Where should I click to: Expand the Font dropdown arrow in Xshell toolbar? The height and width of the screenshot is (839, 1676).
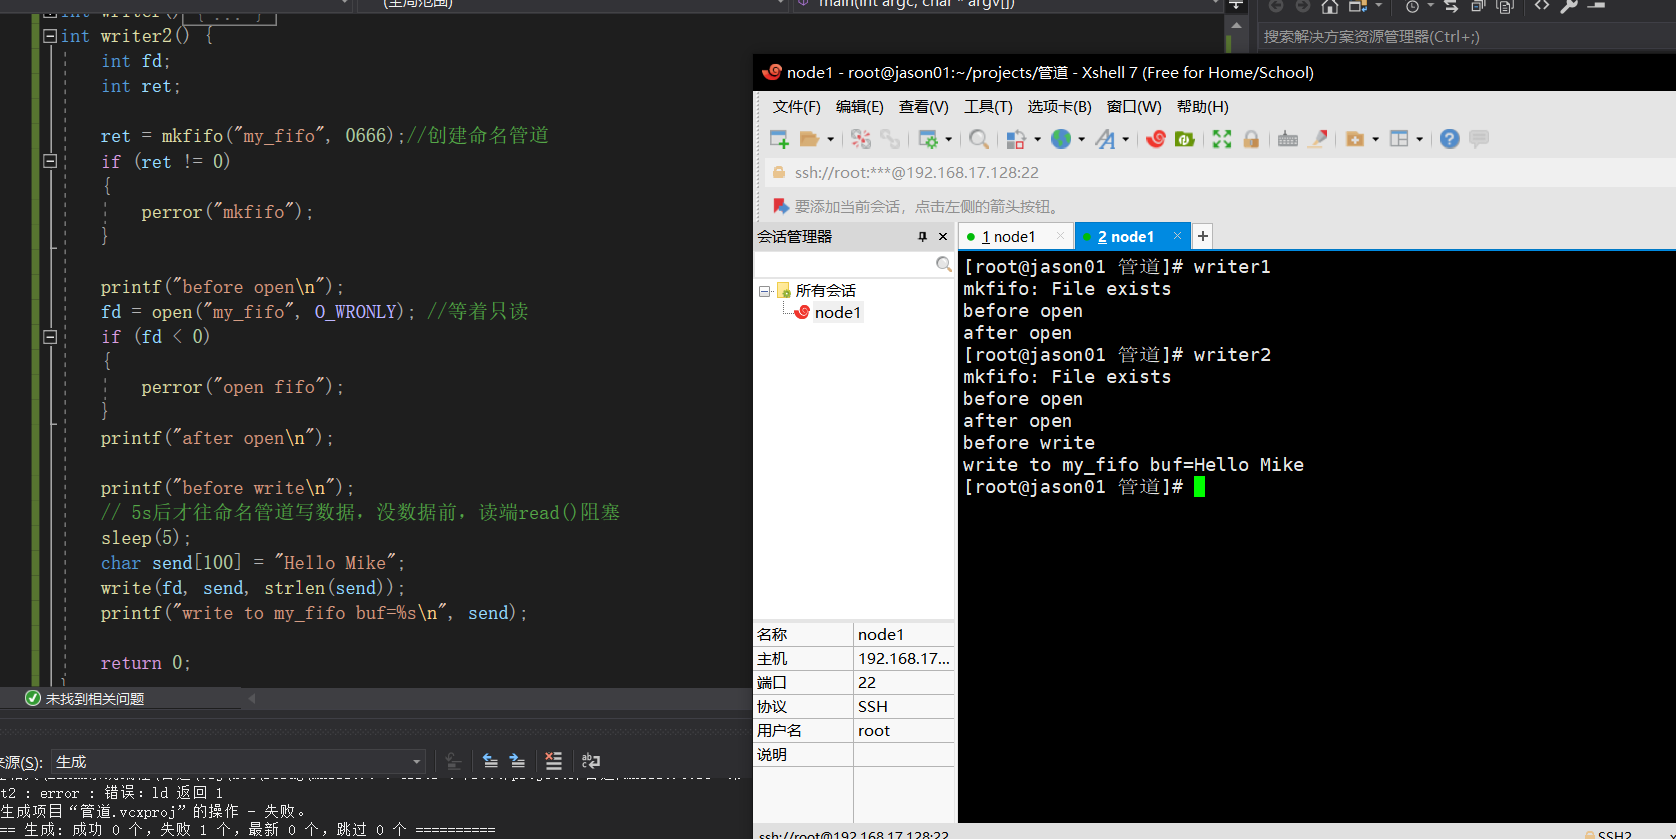point(1126,139)
